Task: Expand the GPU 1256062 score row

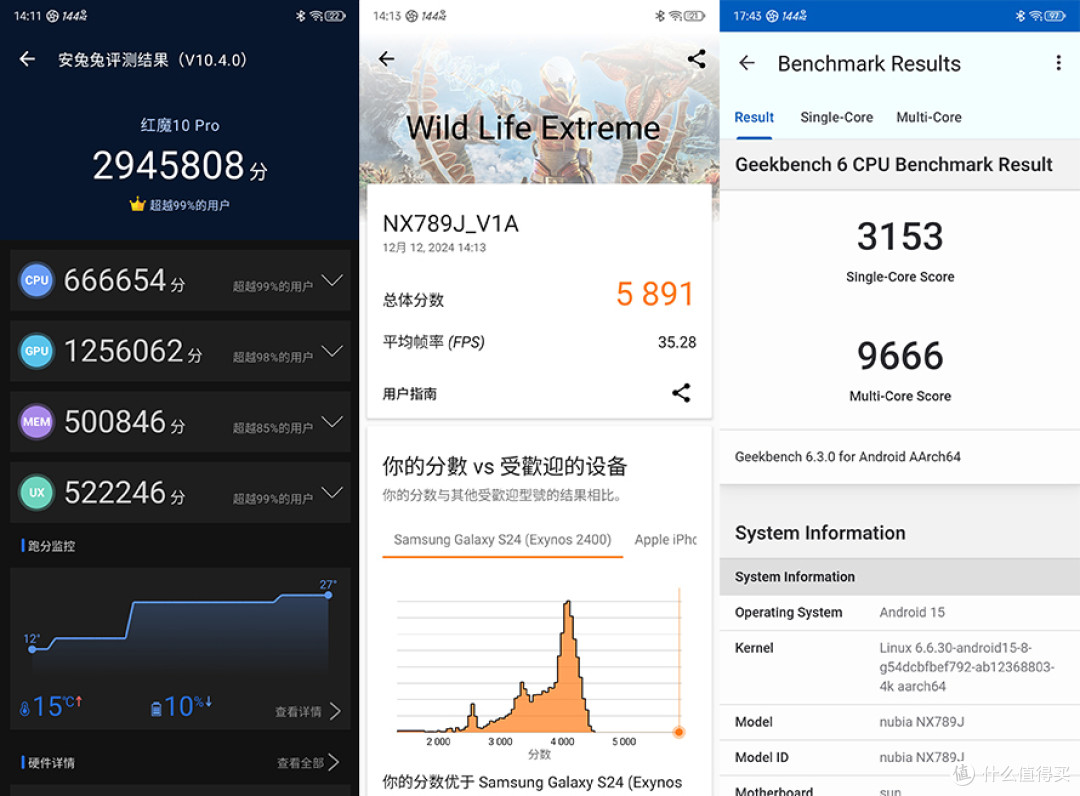Action: tap(332, 351)
